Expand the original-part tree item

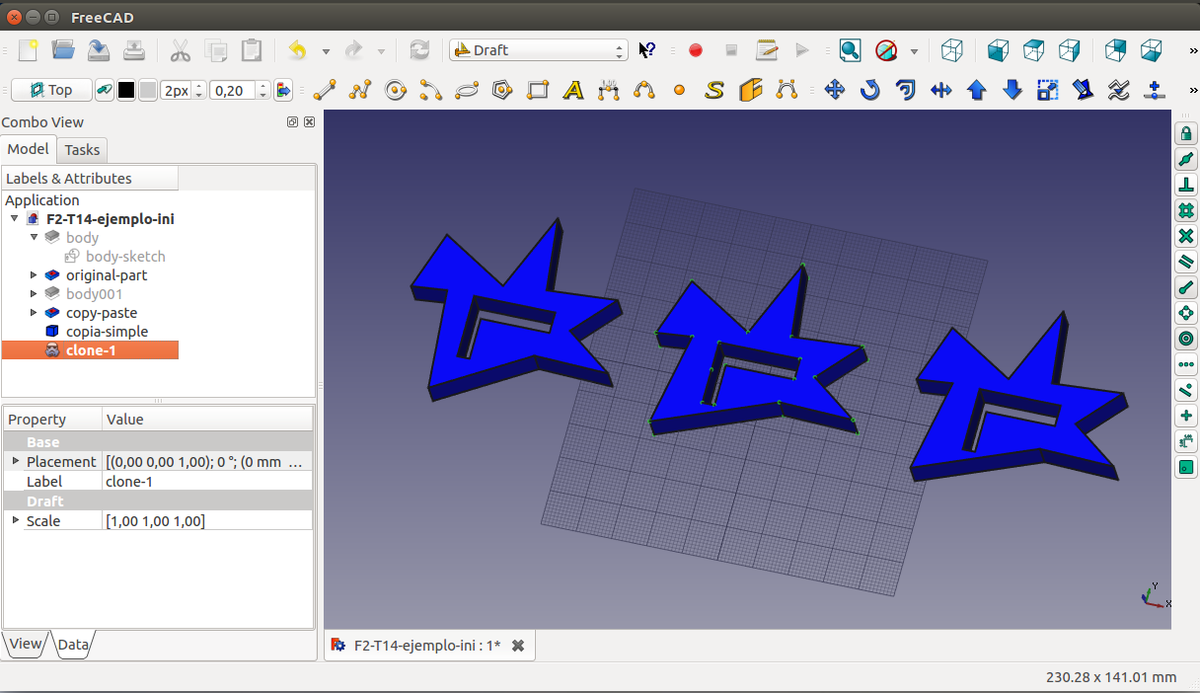[35, 275]
